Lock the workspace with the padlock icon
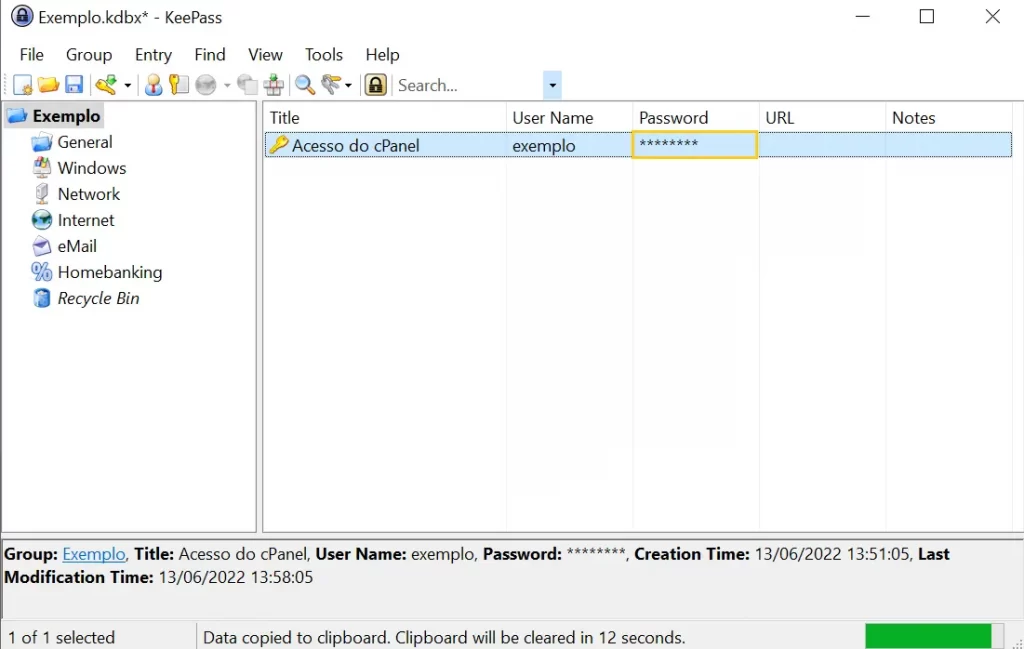The height and width of the screenshot is (649, 1024). pyautogui.click(x=376, y=85)
